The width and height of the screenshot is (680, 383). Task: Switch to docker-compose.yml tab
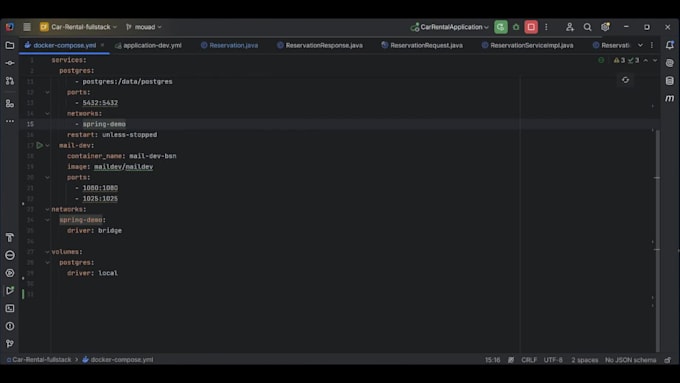(x=64, y=45)
